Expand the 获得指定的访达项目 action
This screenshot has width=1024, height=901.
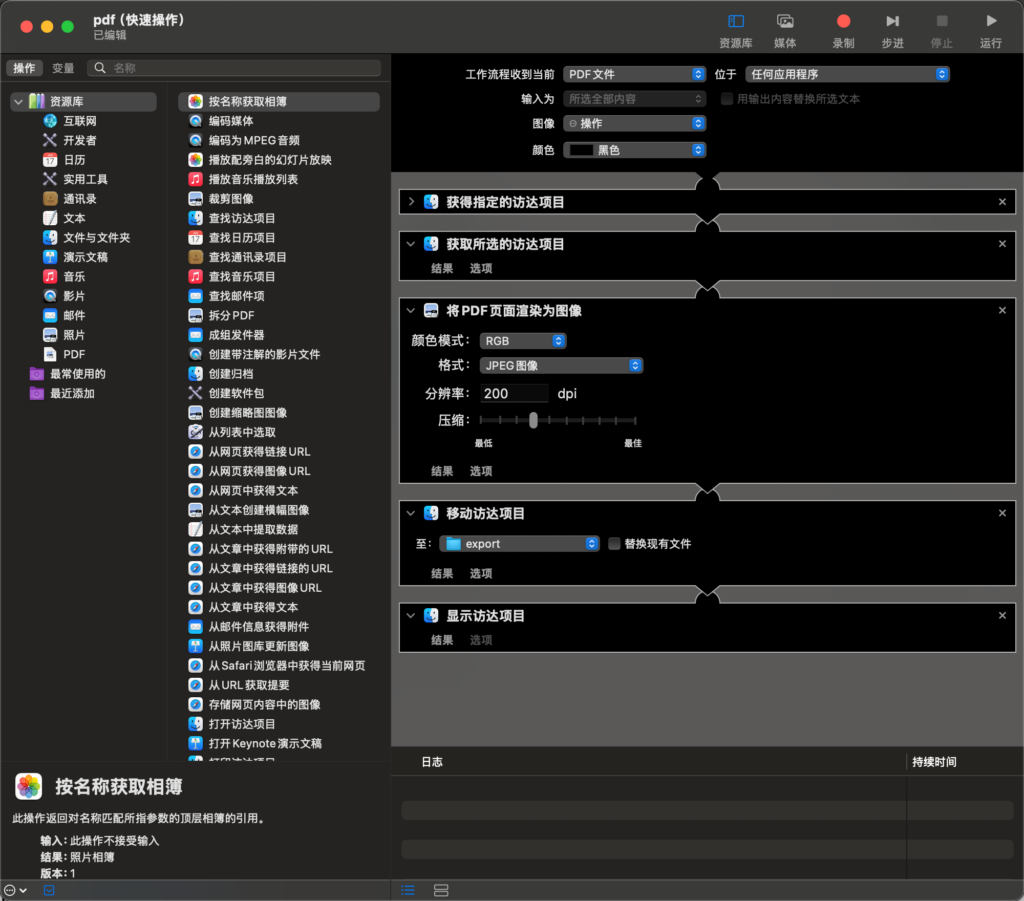click(x=411, y=202)
